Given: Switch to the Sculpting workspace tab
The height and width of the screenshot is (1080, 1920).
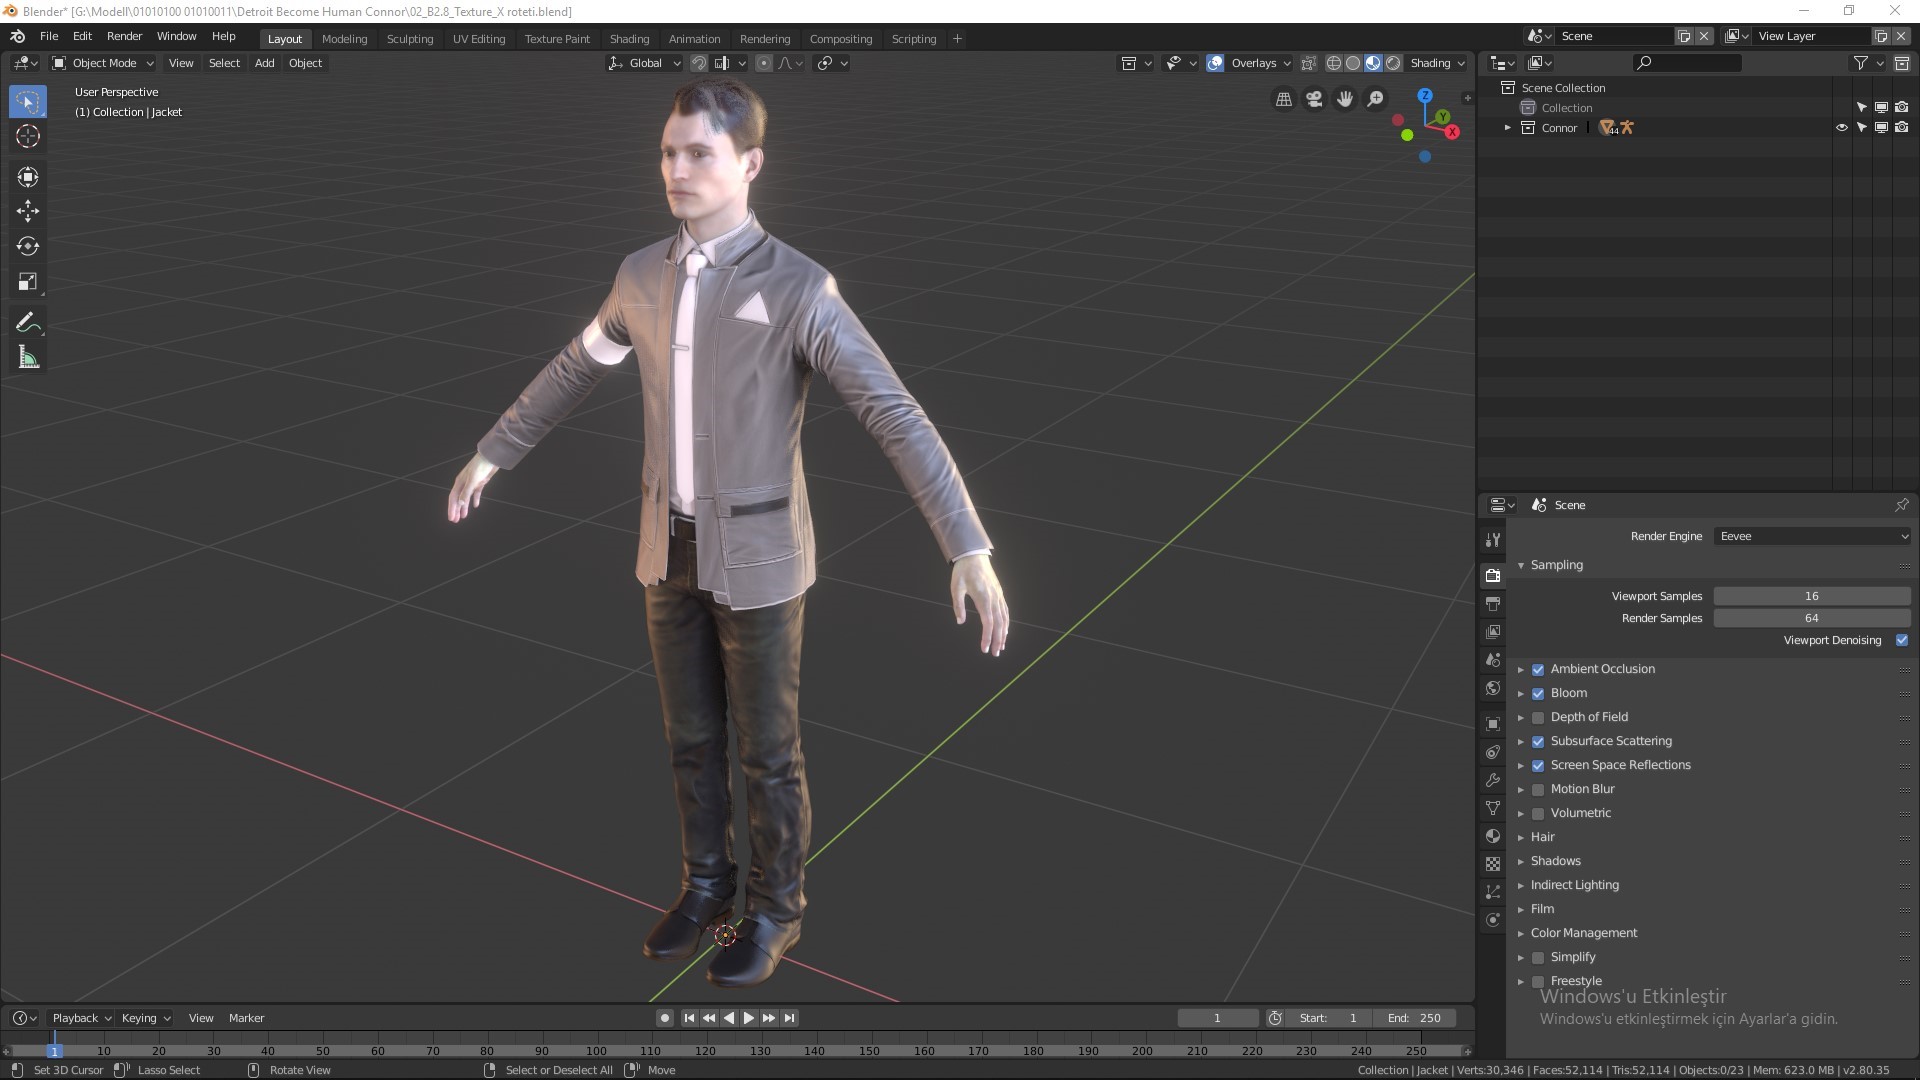Looking at the screenshot, I should tap(410, 39).
